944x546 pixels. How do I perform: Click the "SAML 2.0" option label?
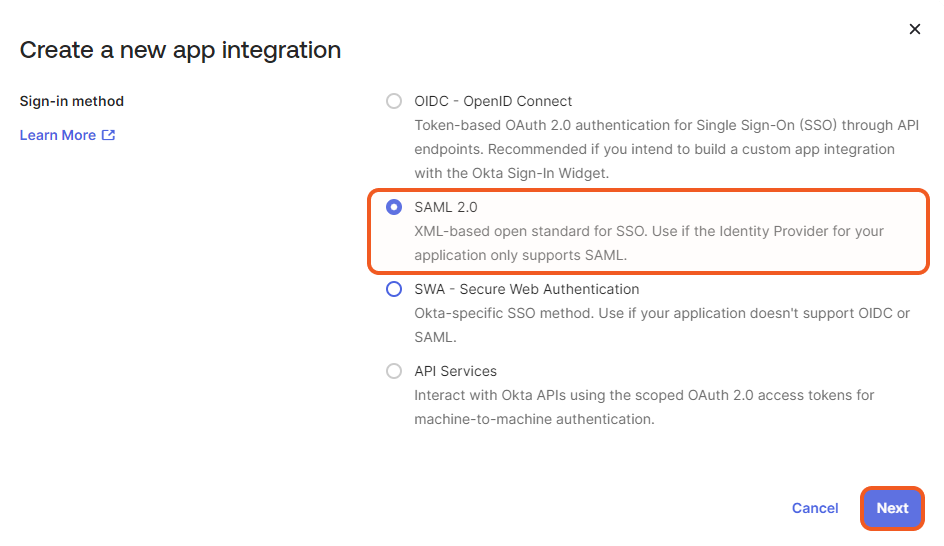446,207
